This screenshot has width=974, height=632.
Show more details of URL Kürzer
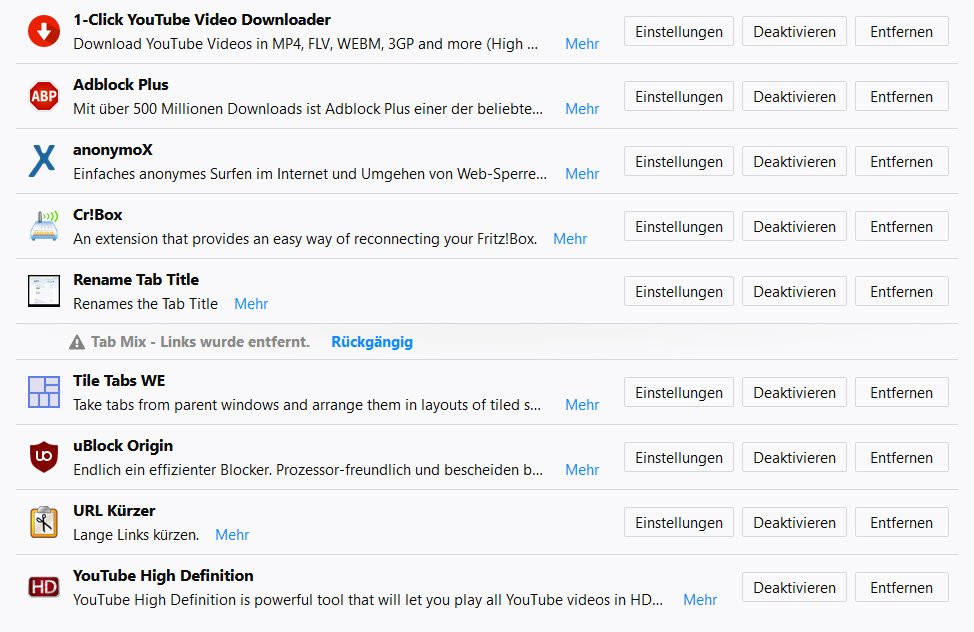[x=232, y=535]
